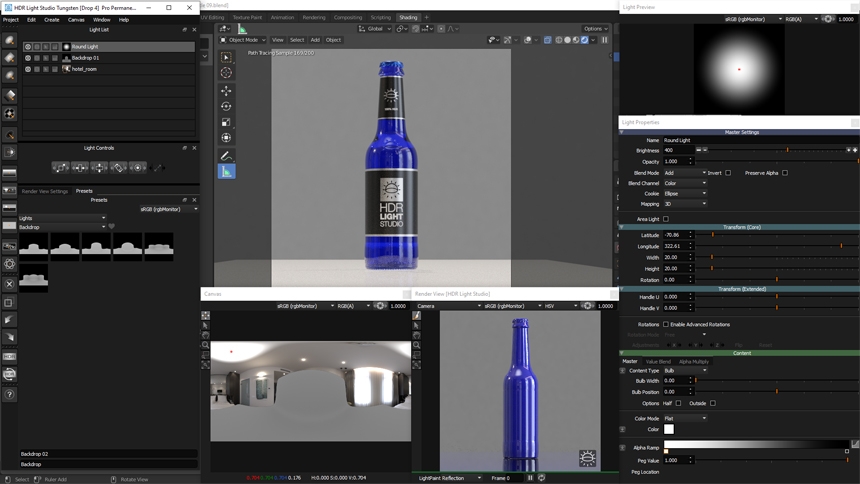The height and width of the screenshot is (484, 860).
Task: Click the Light Controls rotate button
Action: (x=118, y=168)
